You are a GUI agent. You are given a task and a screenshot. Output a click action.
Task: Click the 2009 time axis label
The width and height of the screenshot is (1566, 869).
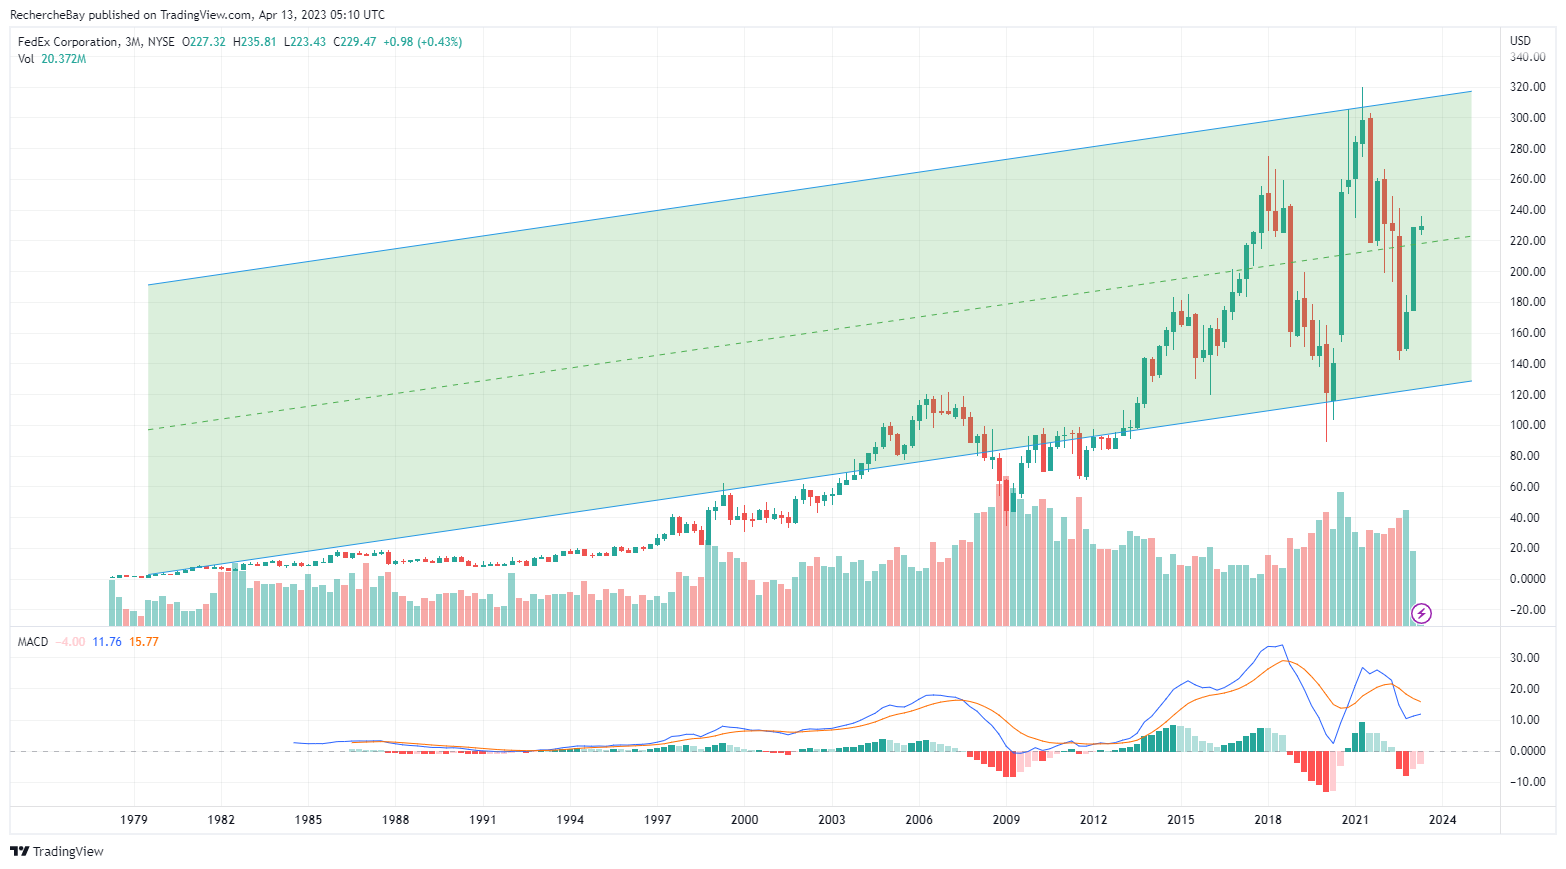pos(1006,820)
